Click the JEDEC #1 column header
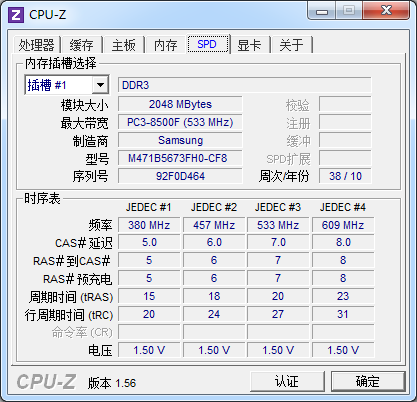 pos(149,207)
